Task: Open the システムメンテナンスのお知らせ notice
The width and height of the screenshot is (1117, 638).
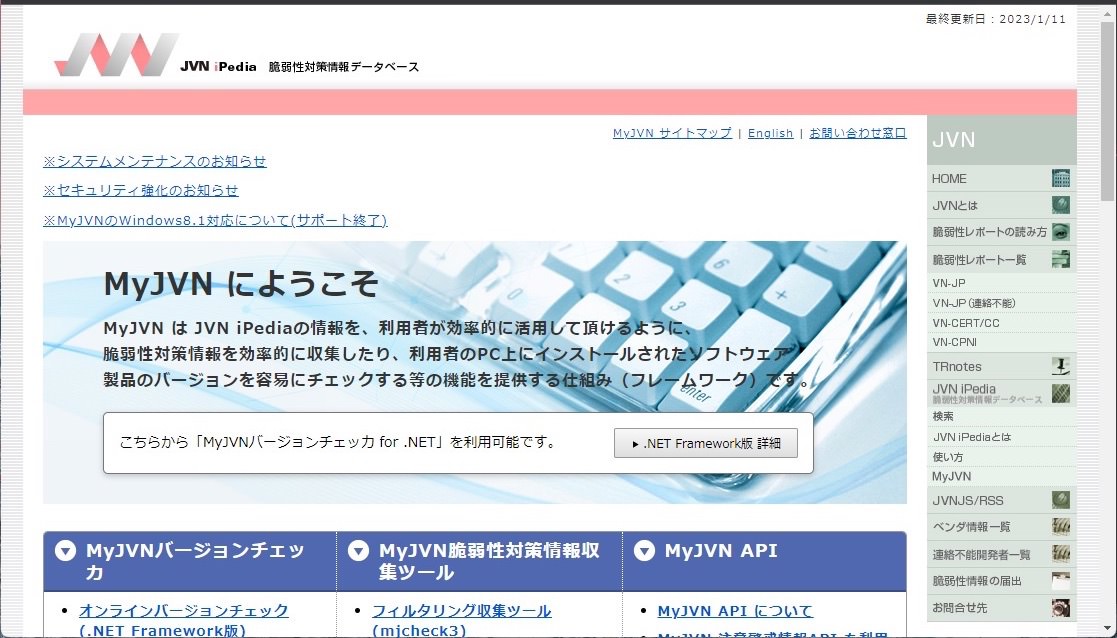Action: pyautogui.click(x=155, y=162)
